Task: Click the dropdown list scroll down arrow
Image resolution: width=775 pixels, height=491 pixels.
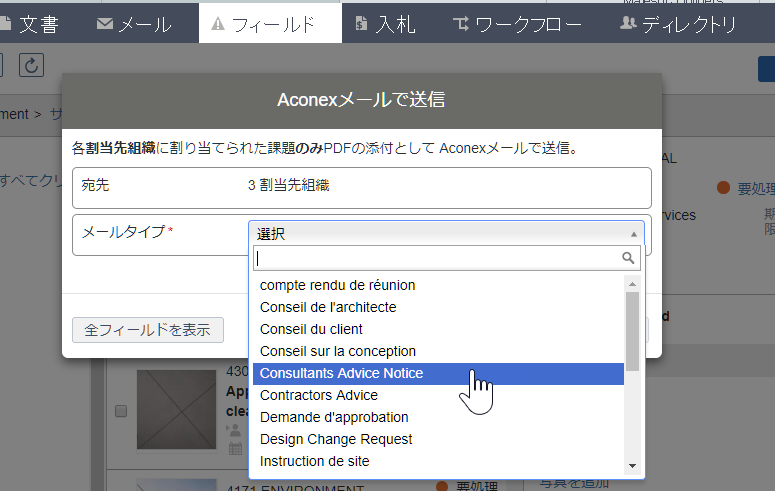Action: tap(632, 466)
